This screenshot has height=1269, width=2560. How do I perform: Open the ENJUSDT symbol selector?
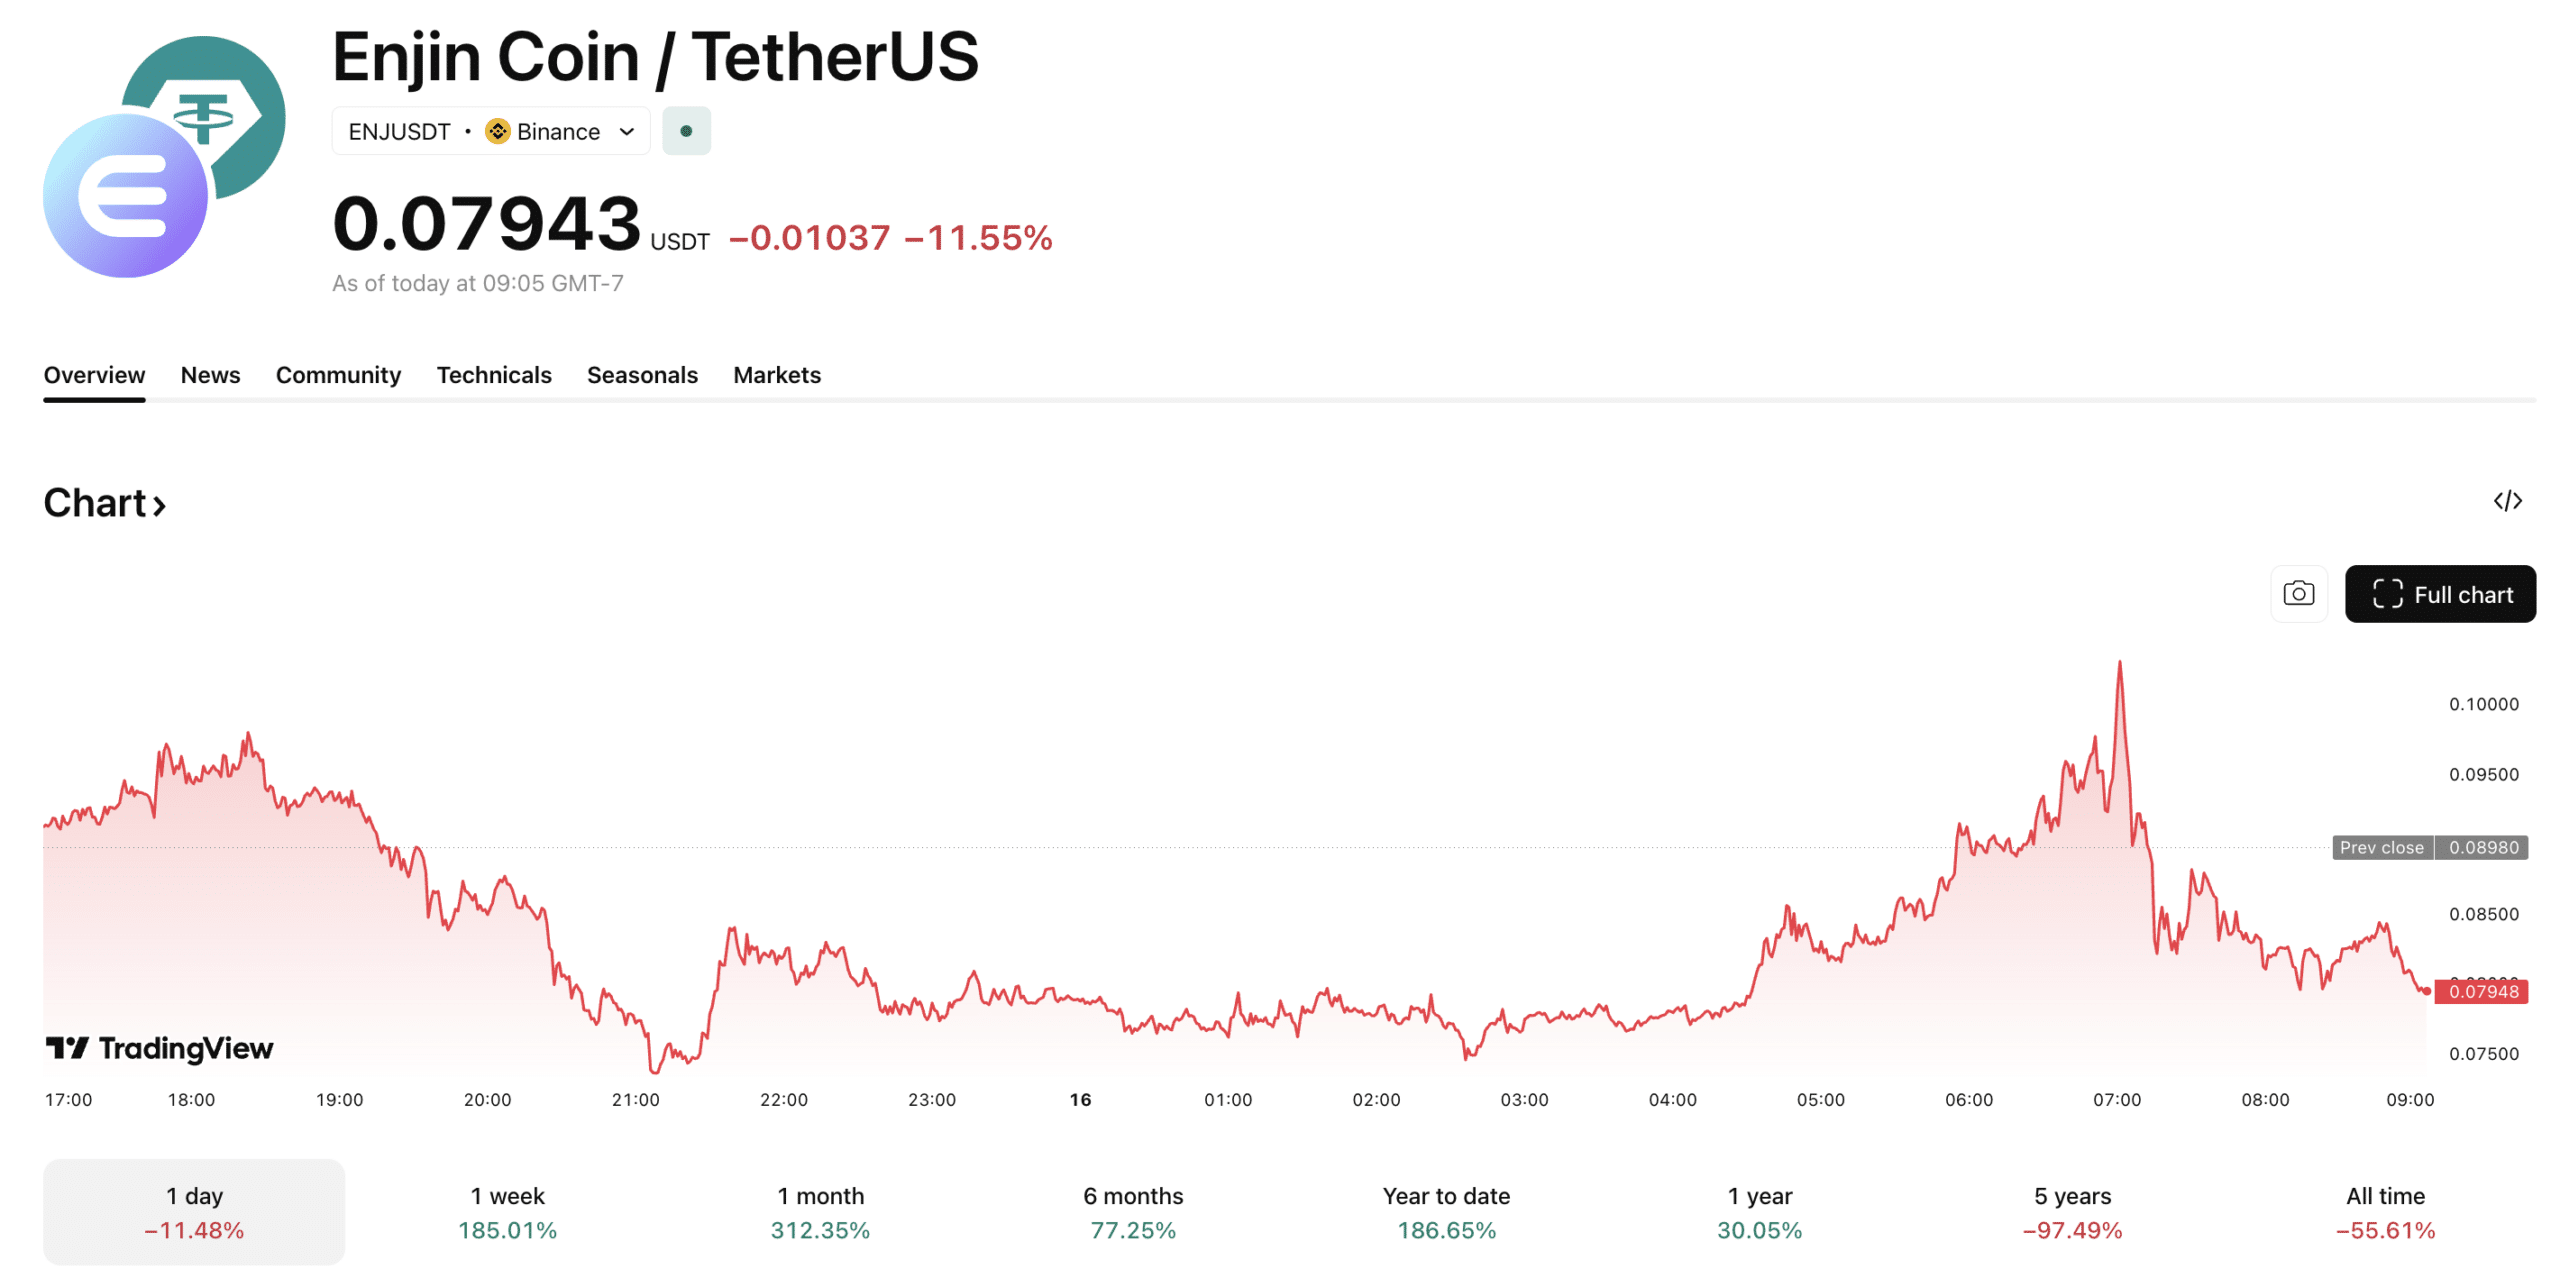(400, 130)
